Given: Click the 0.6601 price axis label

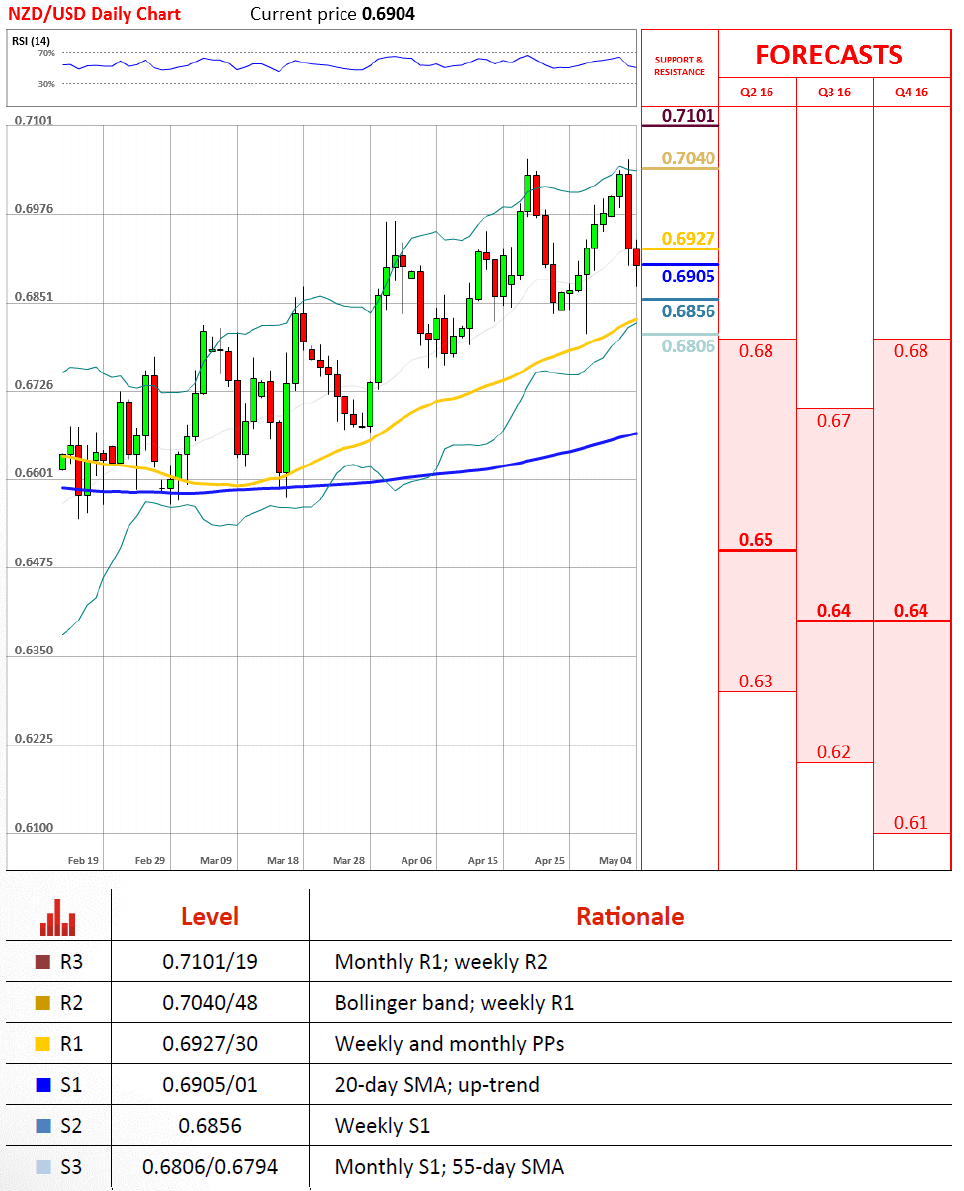Looking at the screenshot, I should 34,472.
